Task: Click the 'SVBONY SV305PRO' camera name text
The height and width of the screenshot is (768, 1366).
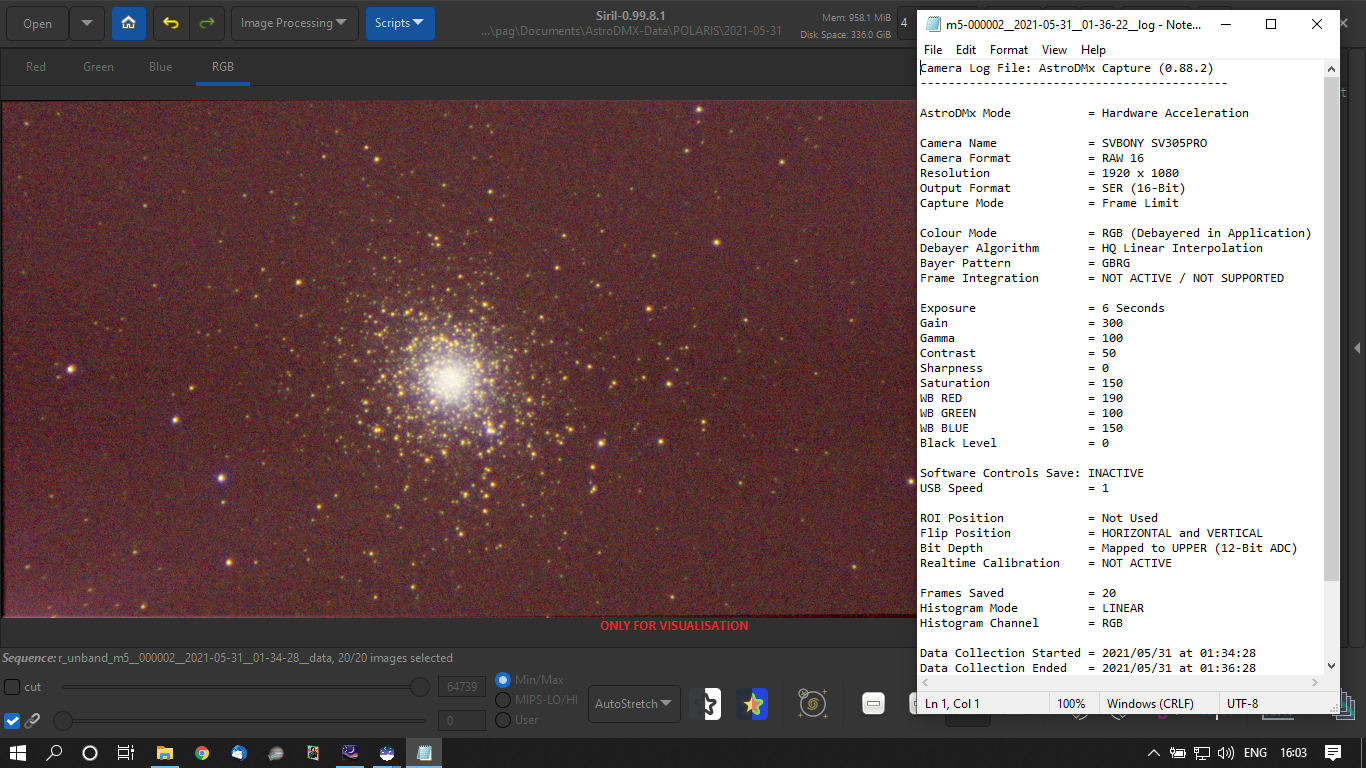Action: (1154, 143)
